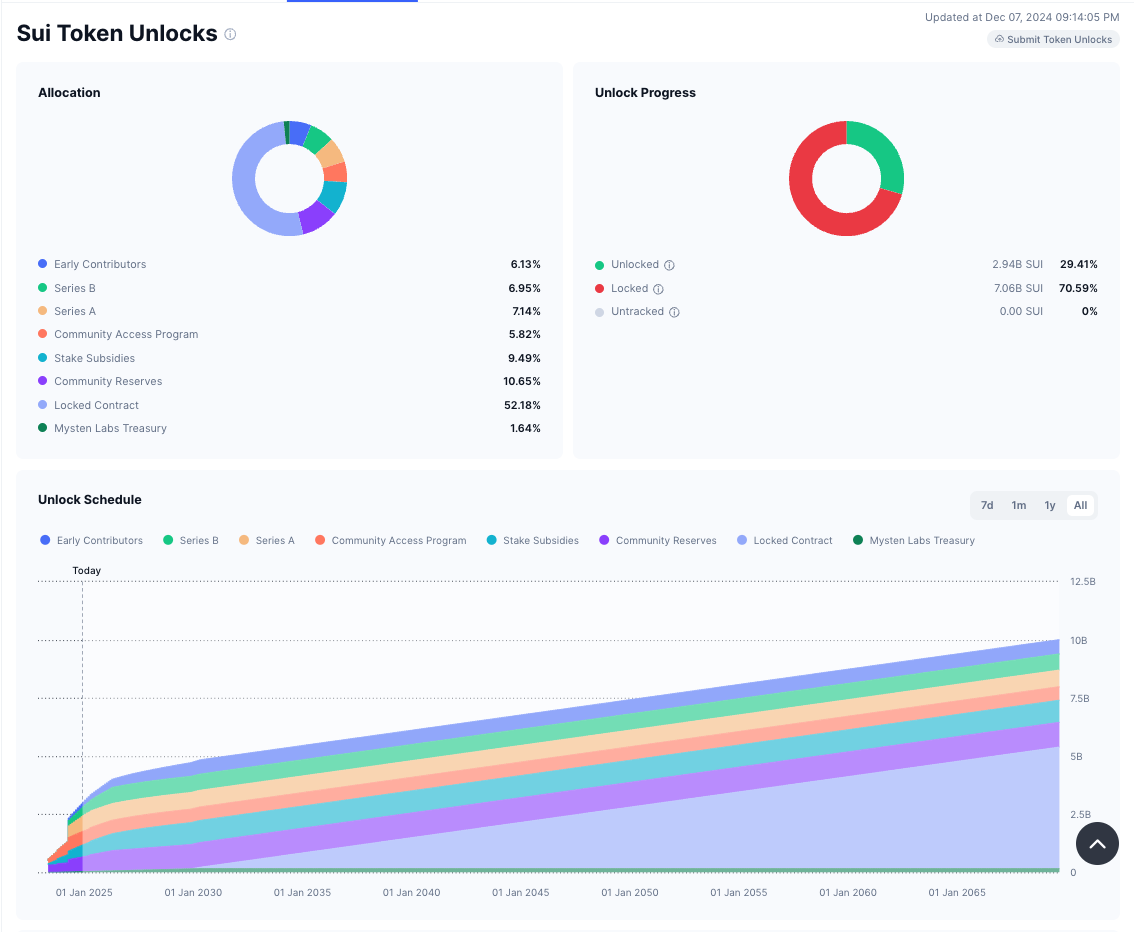Click Community Reserves in the Allocation list
Viewport: 1134px width, 932px height.
[108, 381]
